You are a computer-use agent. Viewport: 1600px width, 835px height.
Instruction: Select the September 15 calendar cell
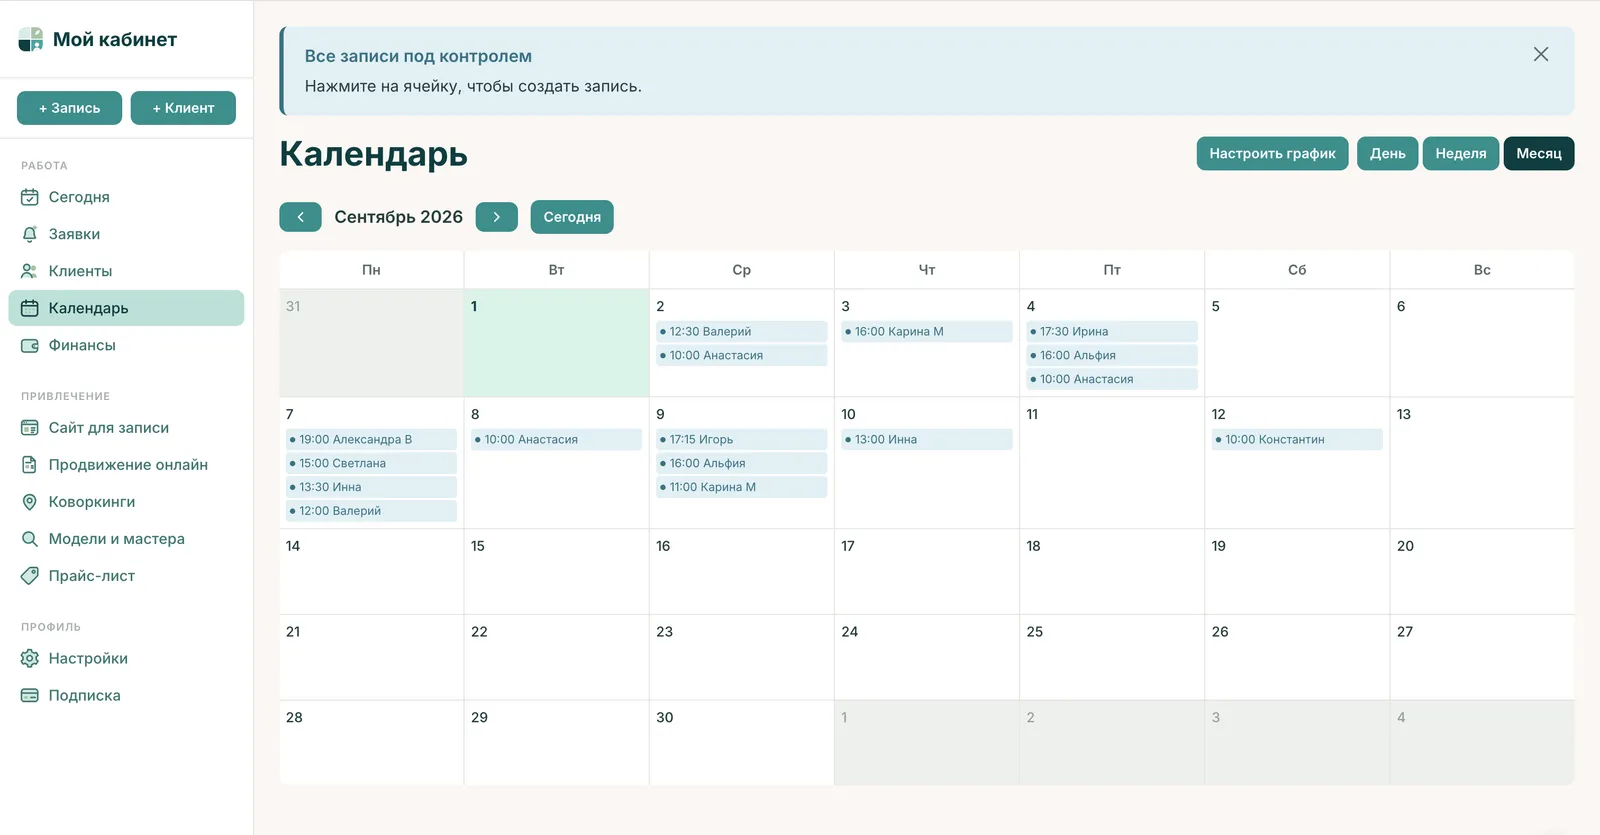(556, 572)
